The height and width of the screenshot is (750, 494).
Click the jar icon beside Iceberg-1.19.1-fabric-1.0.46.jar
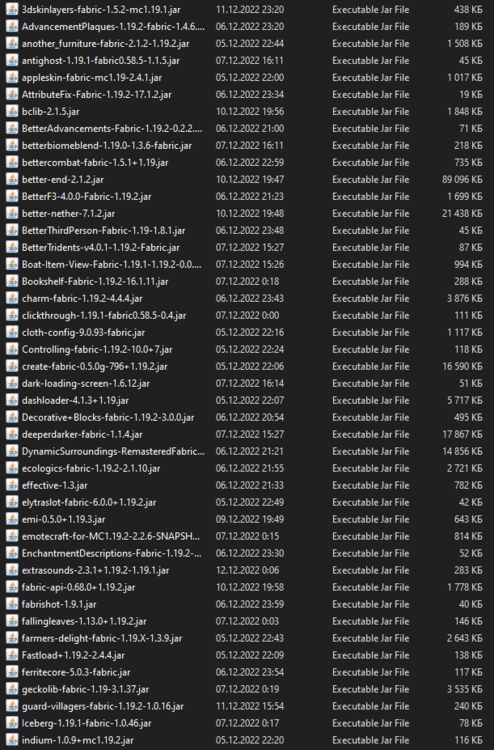(12, 723)
